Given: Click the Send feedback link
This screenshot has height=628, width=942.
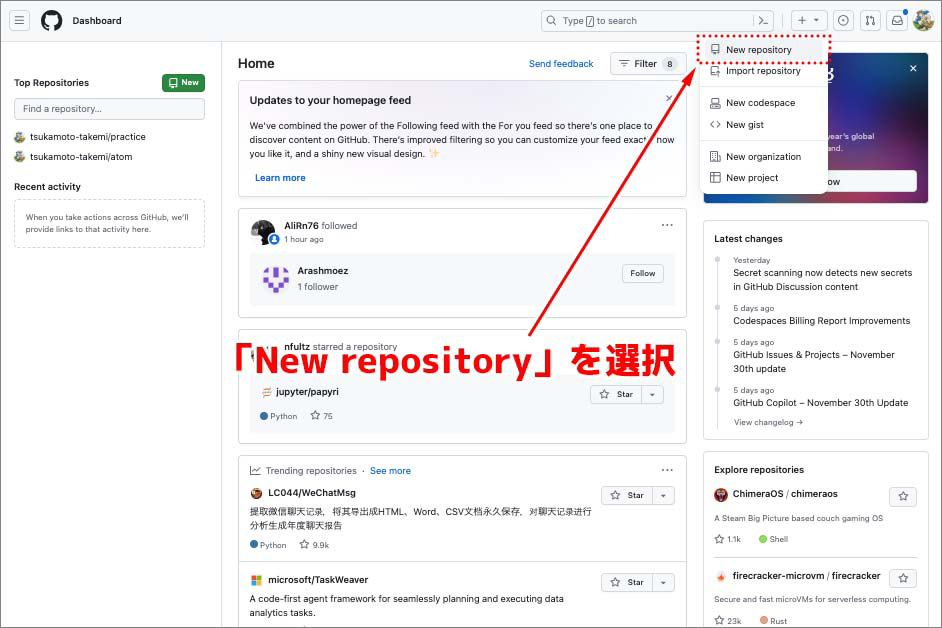Looking at the screenshot, I should (x=561, y=63).
